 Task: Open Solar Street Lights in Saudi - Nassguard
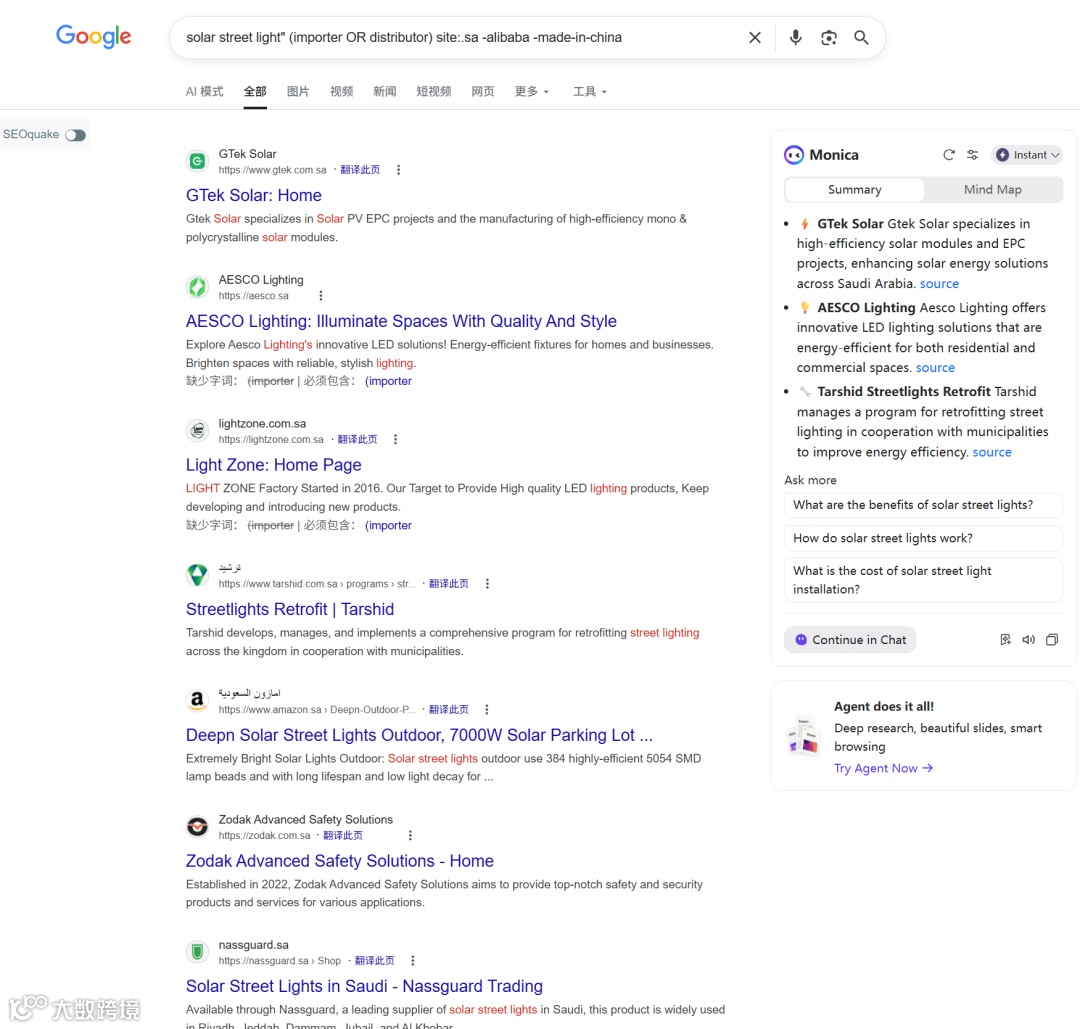[x=364, y=987]
